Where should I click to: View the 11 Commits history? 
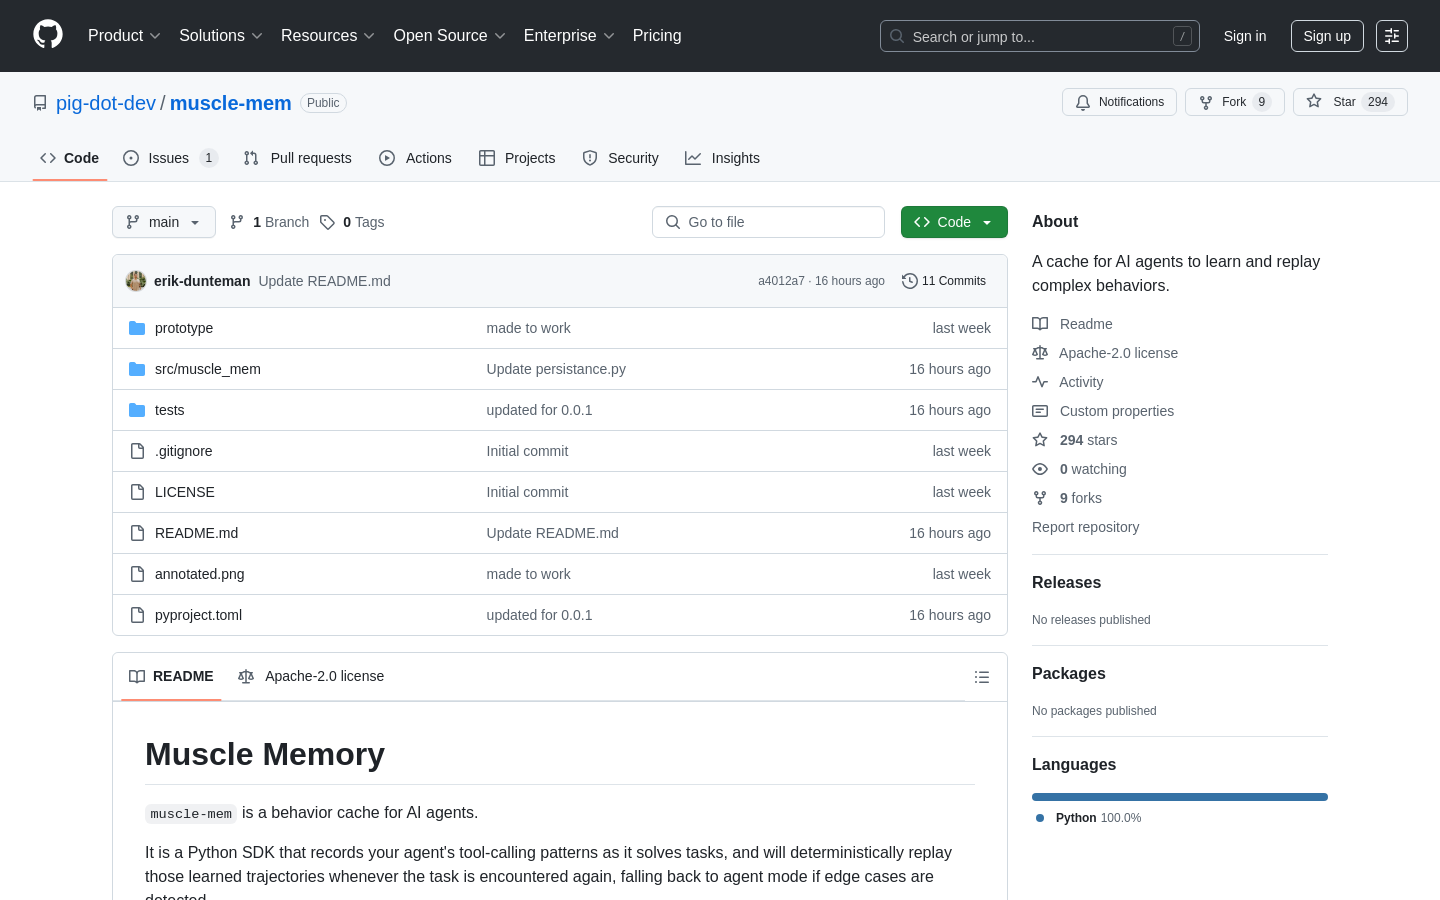click(x=944, y=281)
